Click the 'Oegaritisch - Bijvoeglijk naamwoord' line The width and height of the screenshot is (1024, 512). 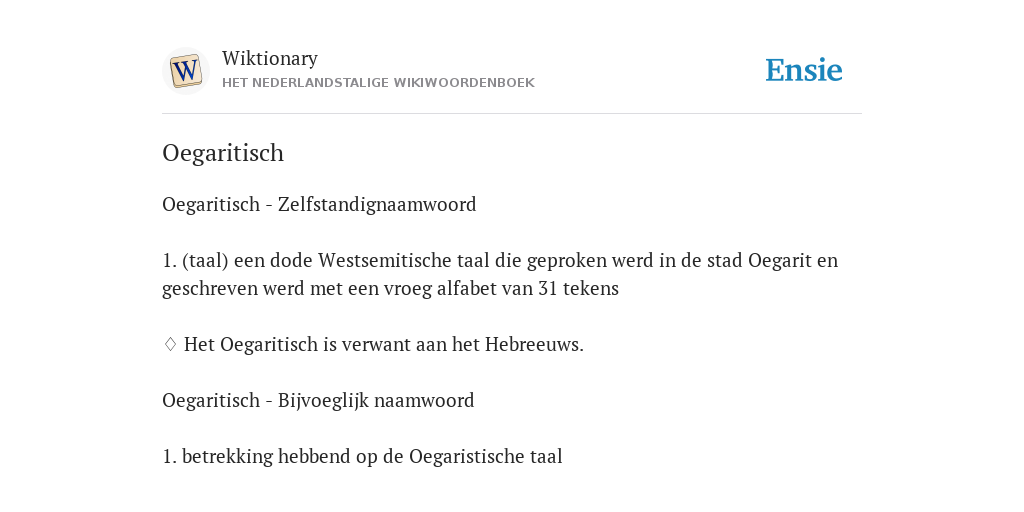point(318,400)
